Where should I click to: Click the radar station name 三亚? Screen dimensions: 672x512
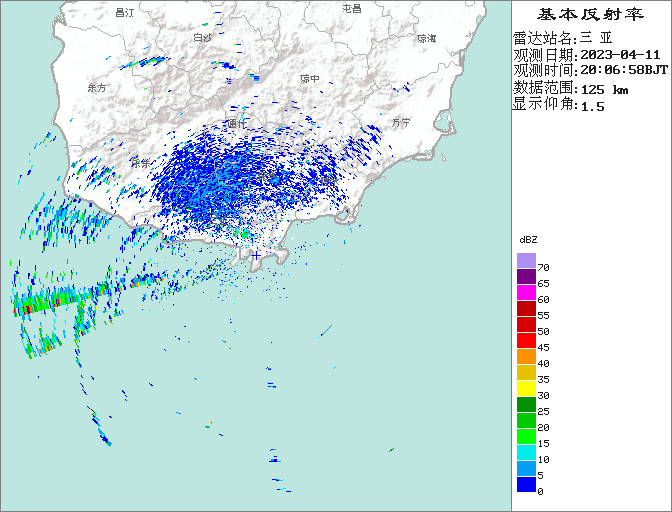point(596,38)
